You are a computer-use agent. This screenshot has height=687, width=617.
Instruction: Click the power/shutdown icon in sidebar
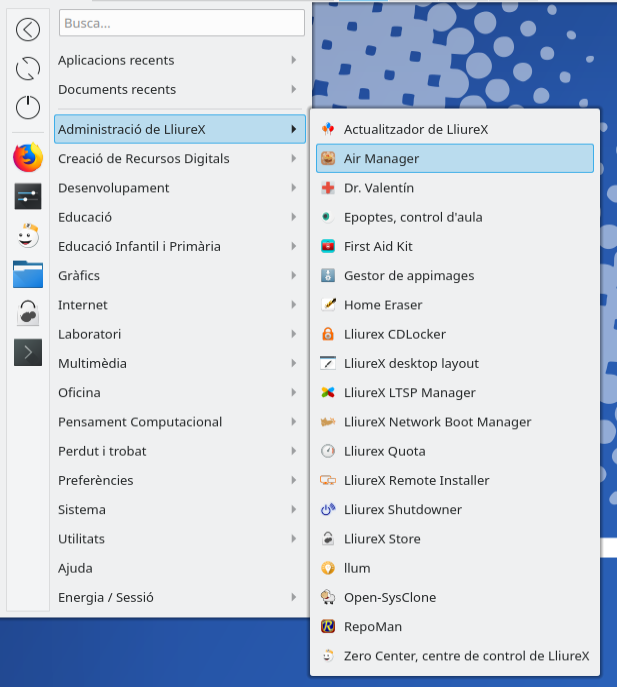tap(28, 107)
